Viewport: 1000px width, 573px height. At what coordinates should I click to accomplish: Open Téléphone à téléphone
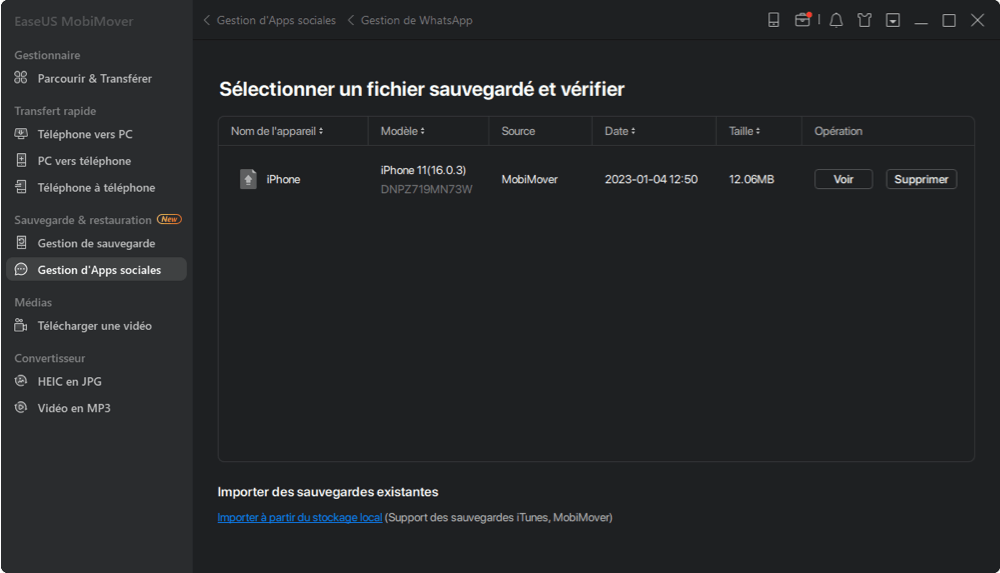point(96,188)
